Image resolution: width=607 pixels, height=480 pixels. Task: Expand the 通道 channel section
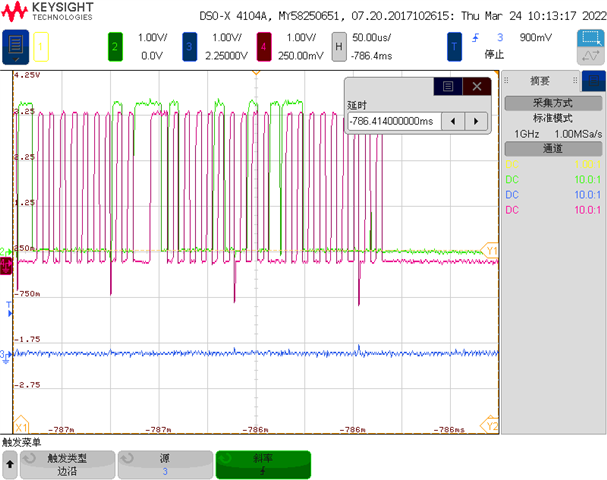coord(553,149)
